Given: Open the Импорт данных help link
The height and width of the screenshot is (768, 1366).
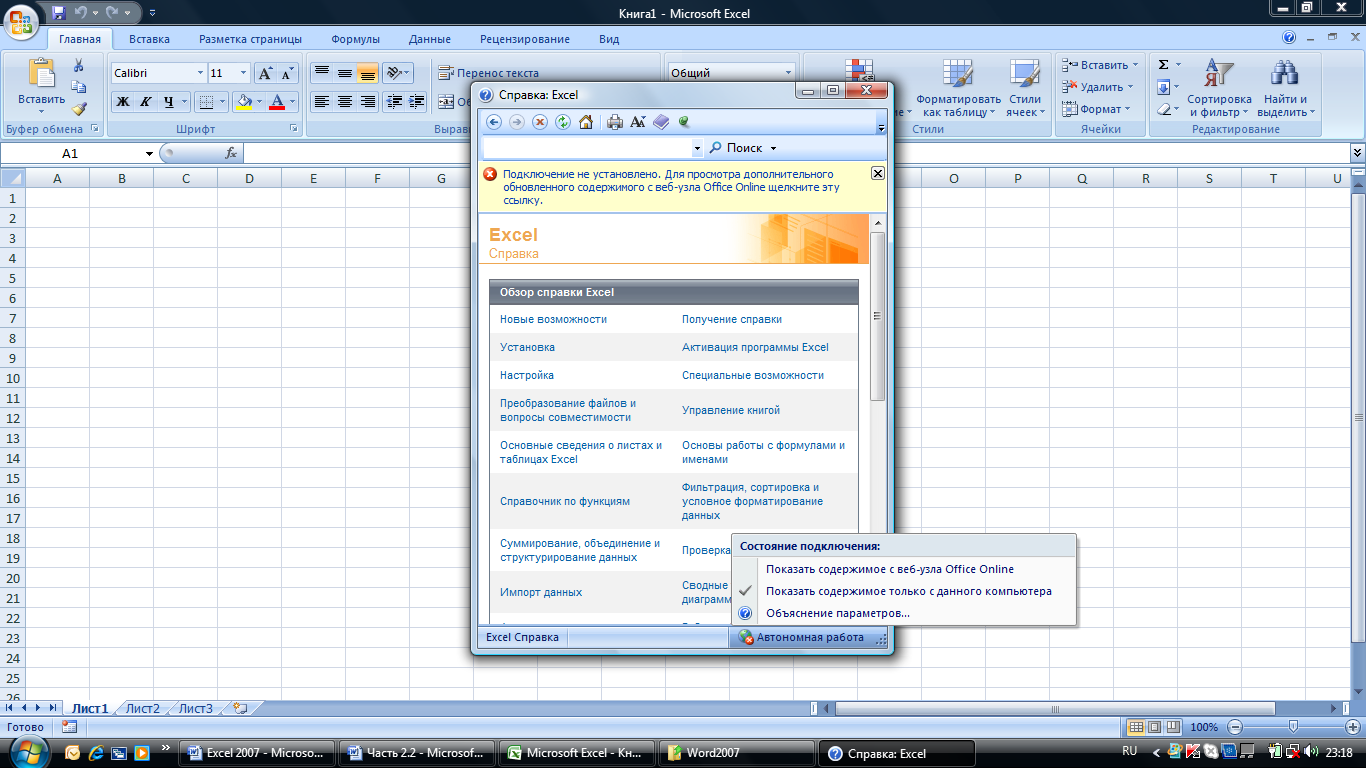Looking at the screenshot, I should 541,592.
